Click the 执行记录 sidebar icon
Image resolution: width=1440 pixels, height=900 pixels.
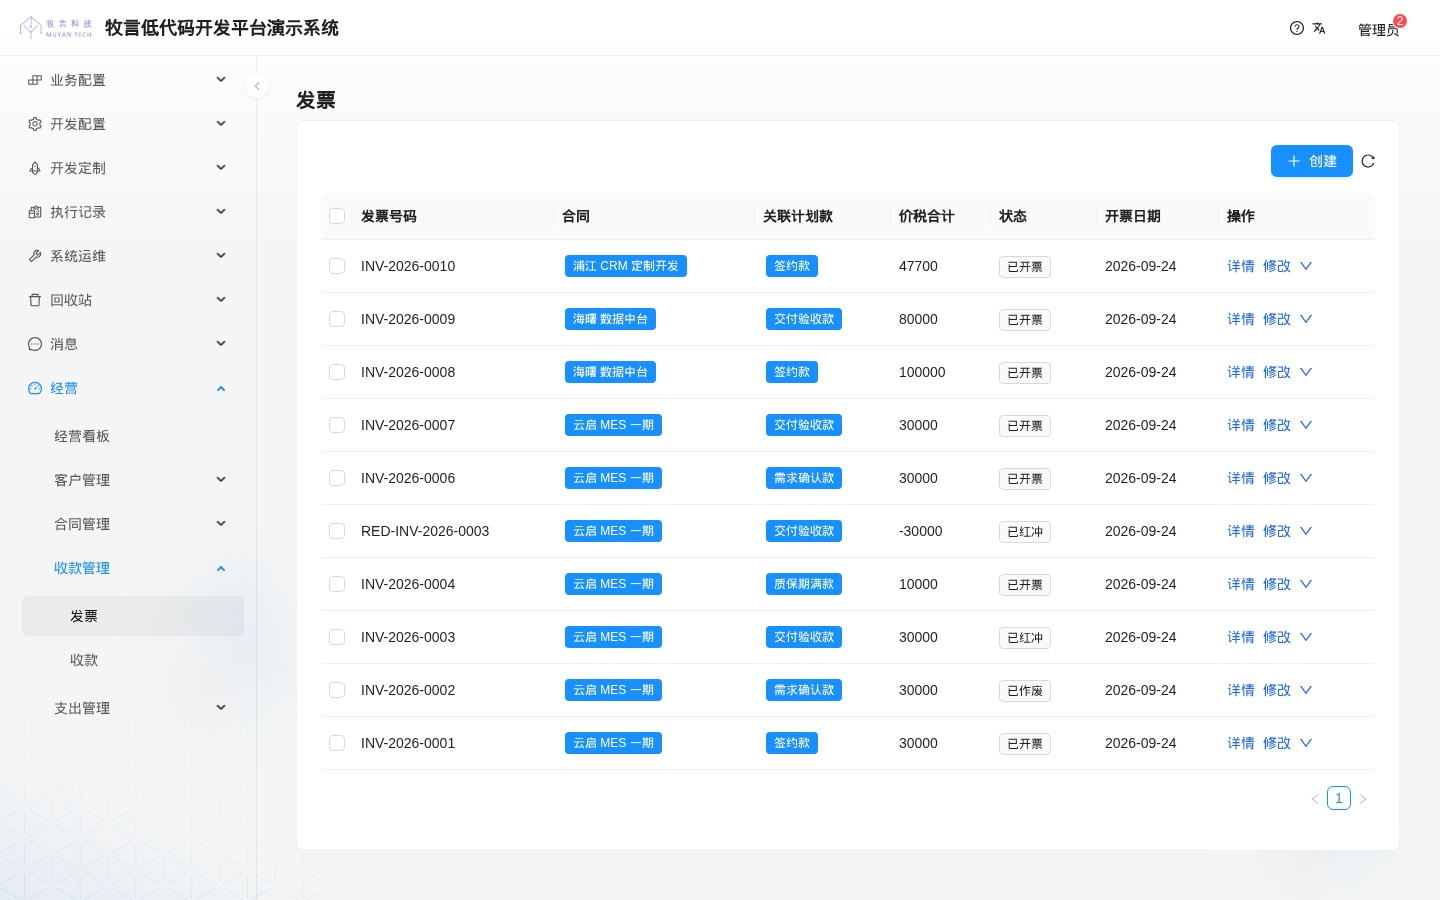pos(35,212)
